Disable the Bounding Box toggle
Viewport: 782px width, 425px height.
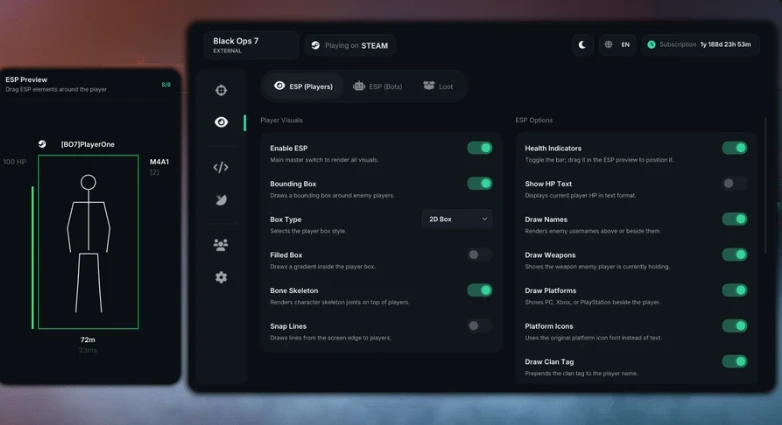click(x=480, y=184)
